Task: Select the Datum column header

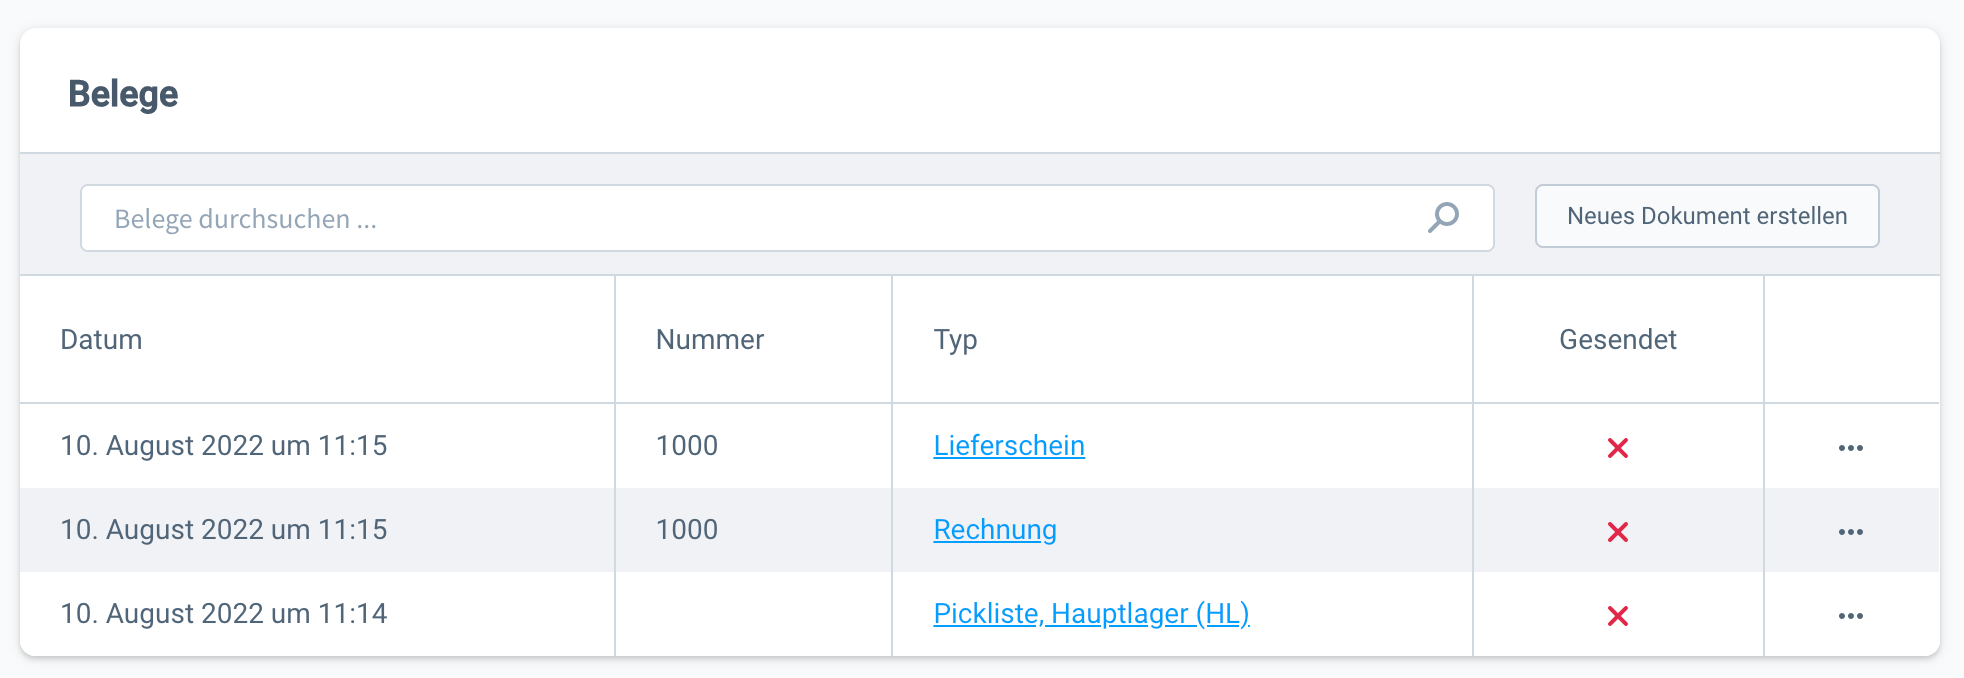Action: click(x=101, y=339)
